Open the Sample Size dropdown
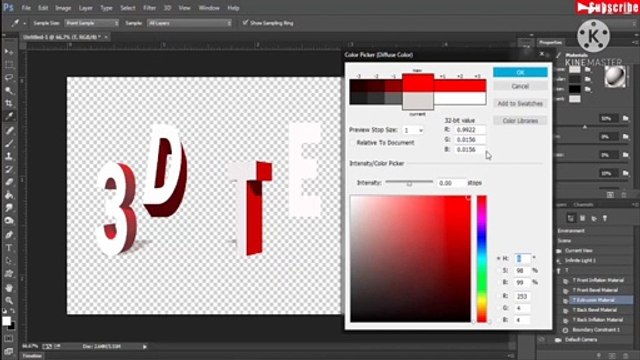 91,23
